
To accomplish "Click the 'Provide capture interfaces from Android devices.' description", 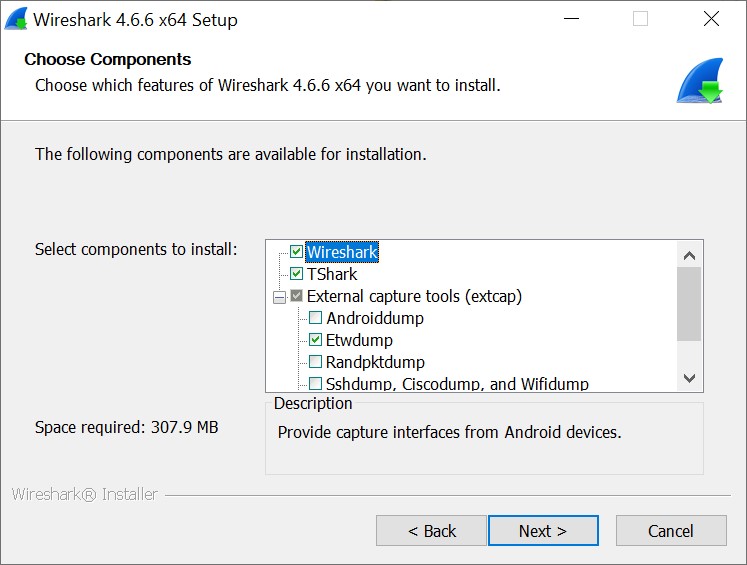I will pyautogui.click(x=449, y=432).
